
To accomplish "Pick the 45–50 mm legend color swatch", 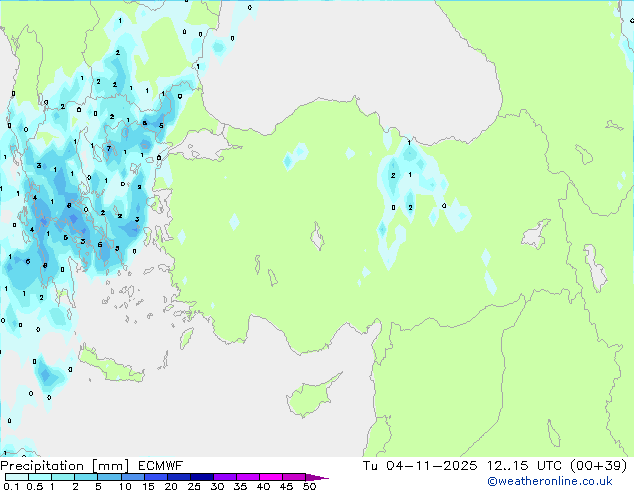I will click(294, 477).
